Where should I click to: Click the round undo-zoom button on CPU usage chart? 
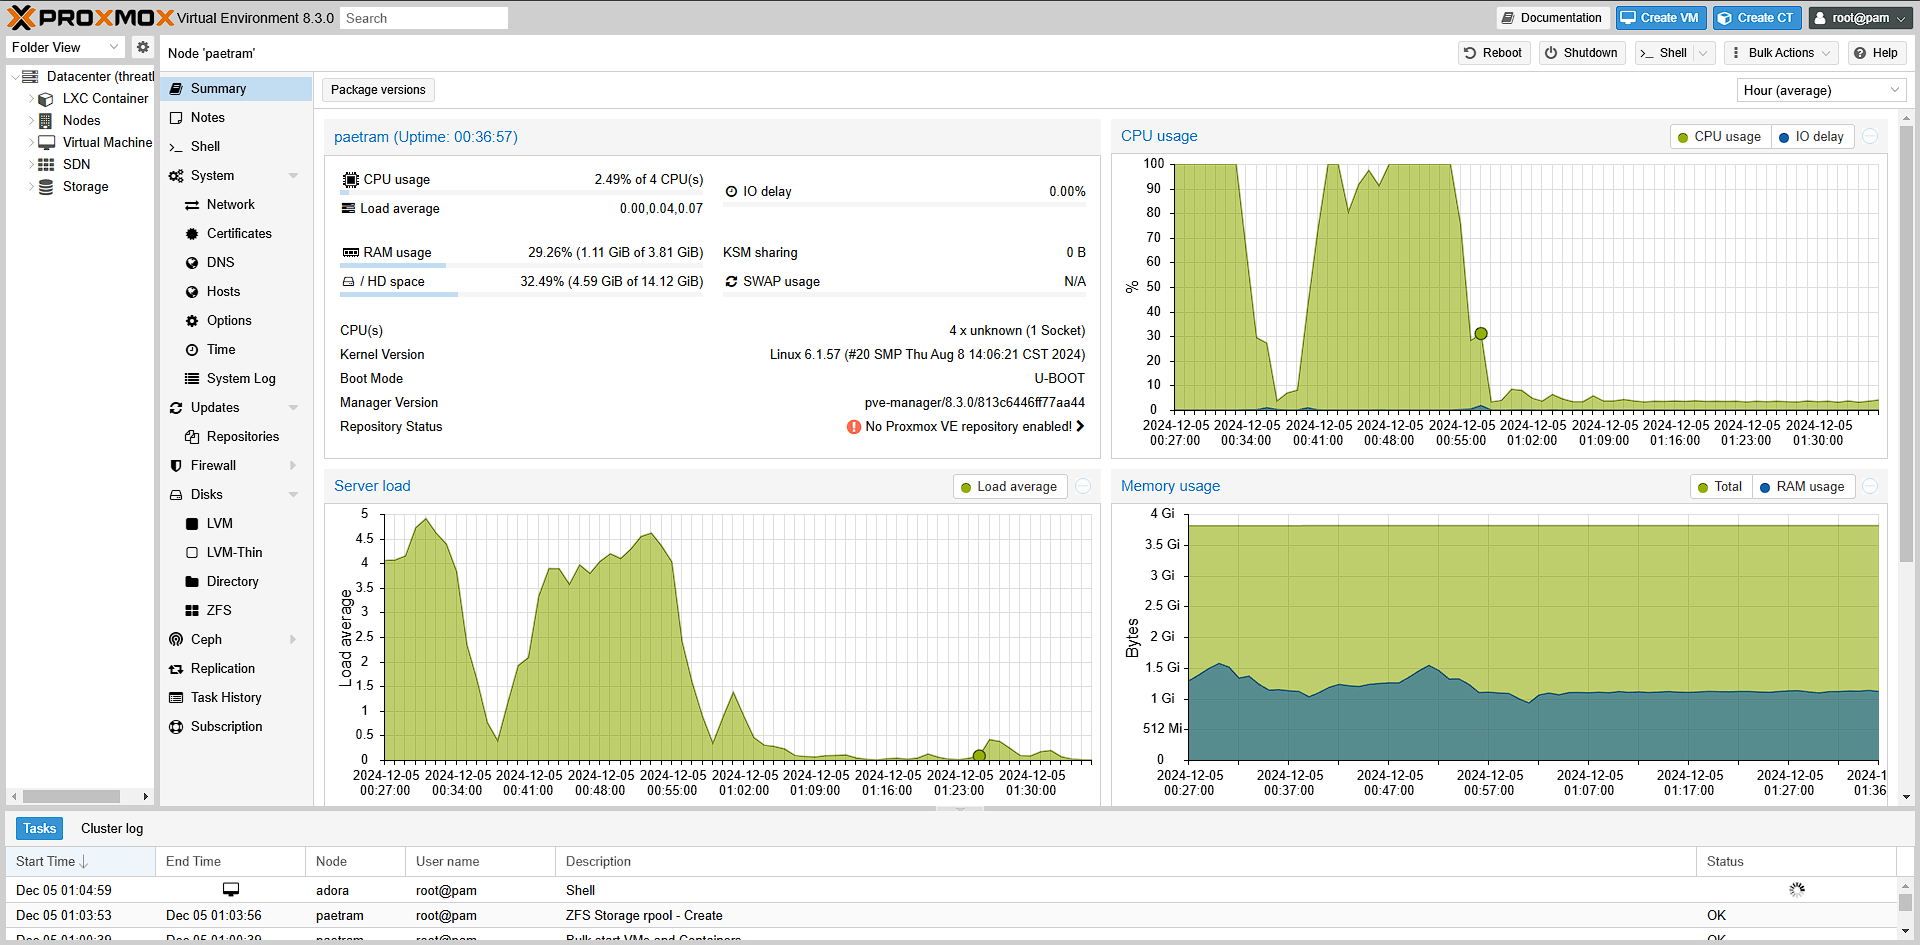[x=1870, y=137]
